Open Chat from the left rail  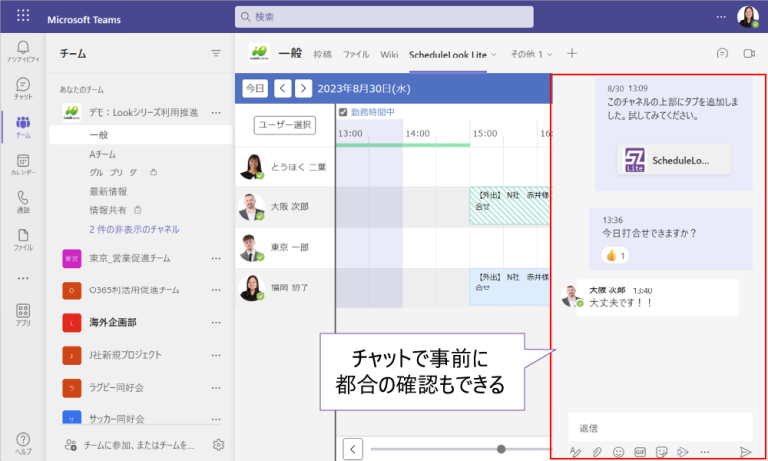(22, 88)
